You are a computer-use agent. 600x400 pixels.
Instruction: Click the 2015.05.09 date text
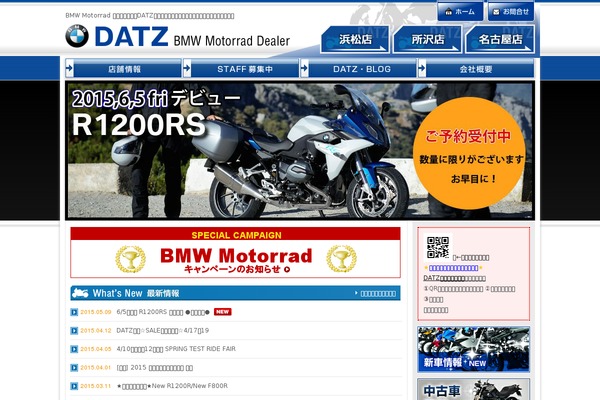click(96, 312)
